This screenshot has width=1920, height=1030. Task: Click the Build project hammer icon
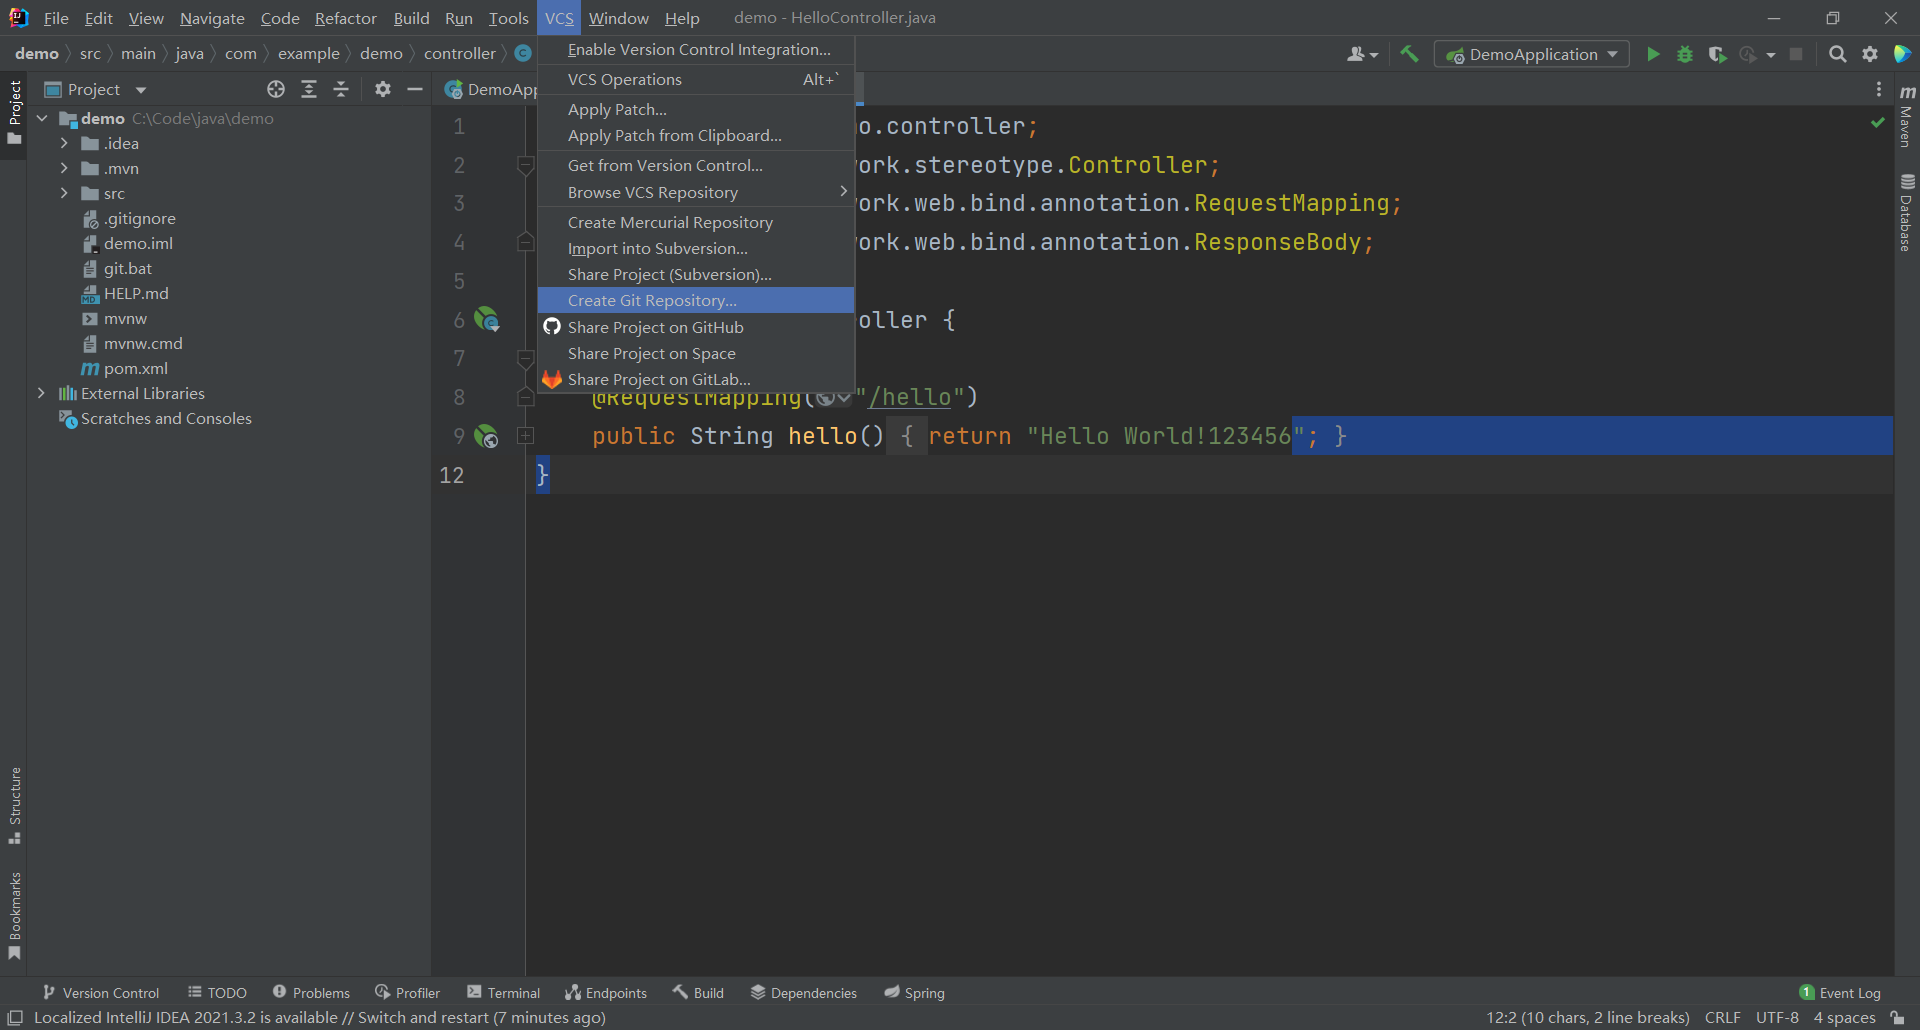(x=1409, y=54)
